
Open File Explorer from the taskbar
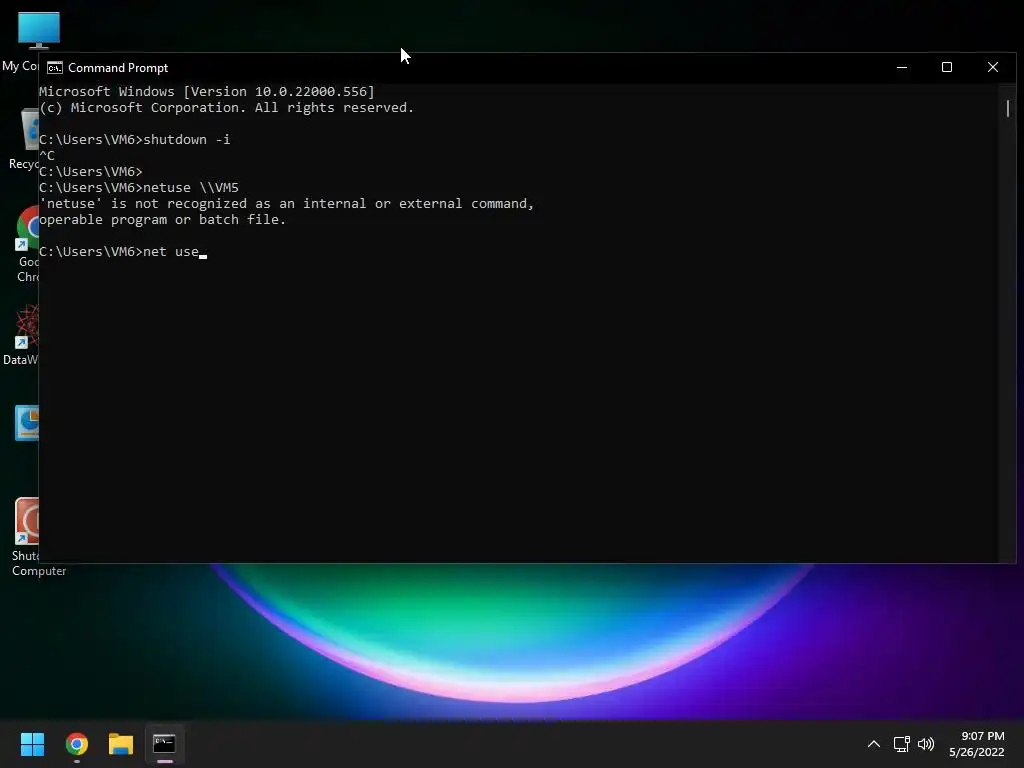(x=121, y=744)
